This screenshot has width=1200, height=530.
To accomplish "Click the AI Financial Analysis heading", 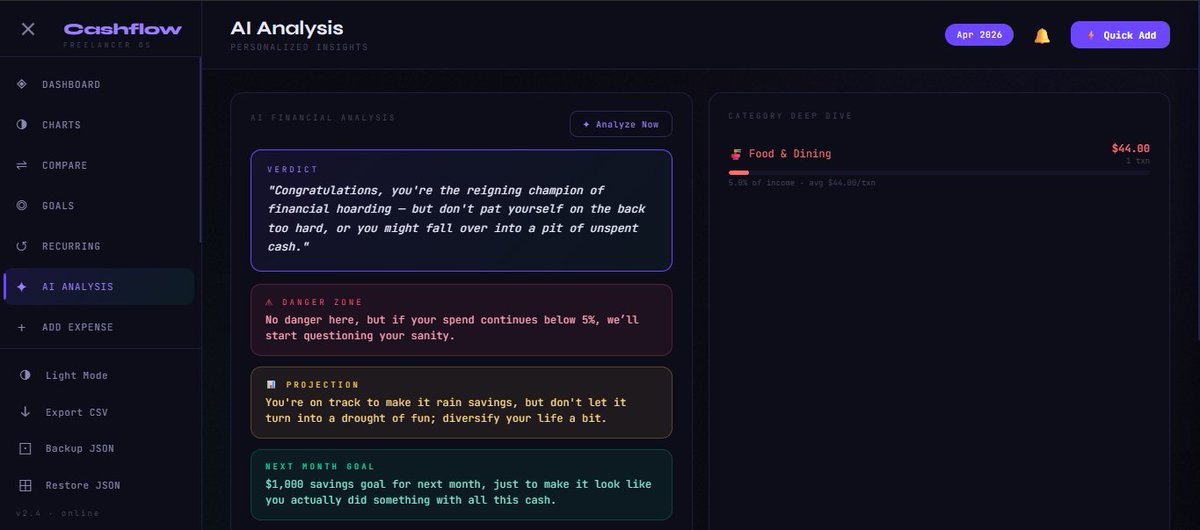I will pos(323,118).
